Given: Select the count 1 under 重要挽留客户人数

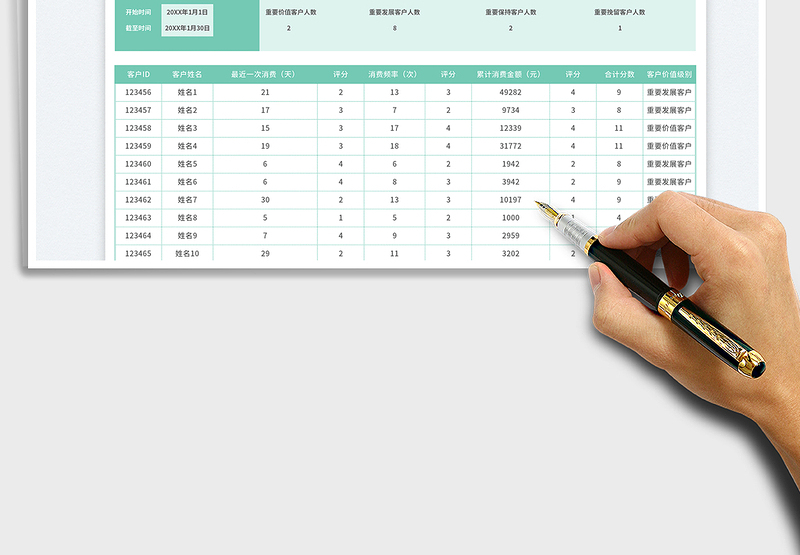Looking at the screenshot, I should click(x=620, y=29).
